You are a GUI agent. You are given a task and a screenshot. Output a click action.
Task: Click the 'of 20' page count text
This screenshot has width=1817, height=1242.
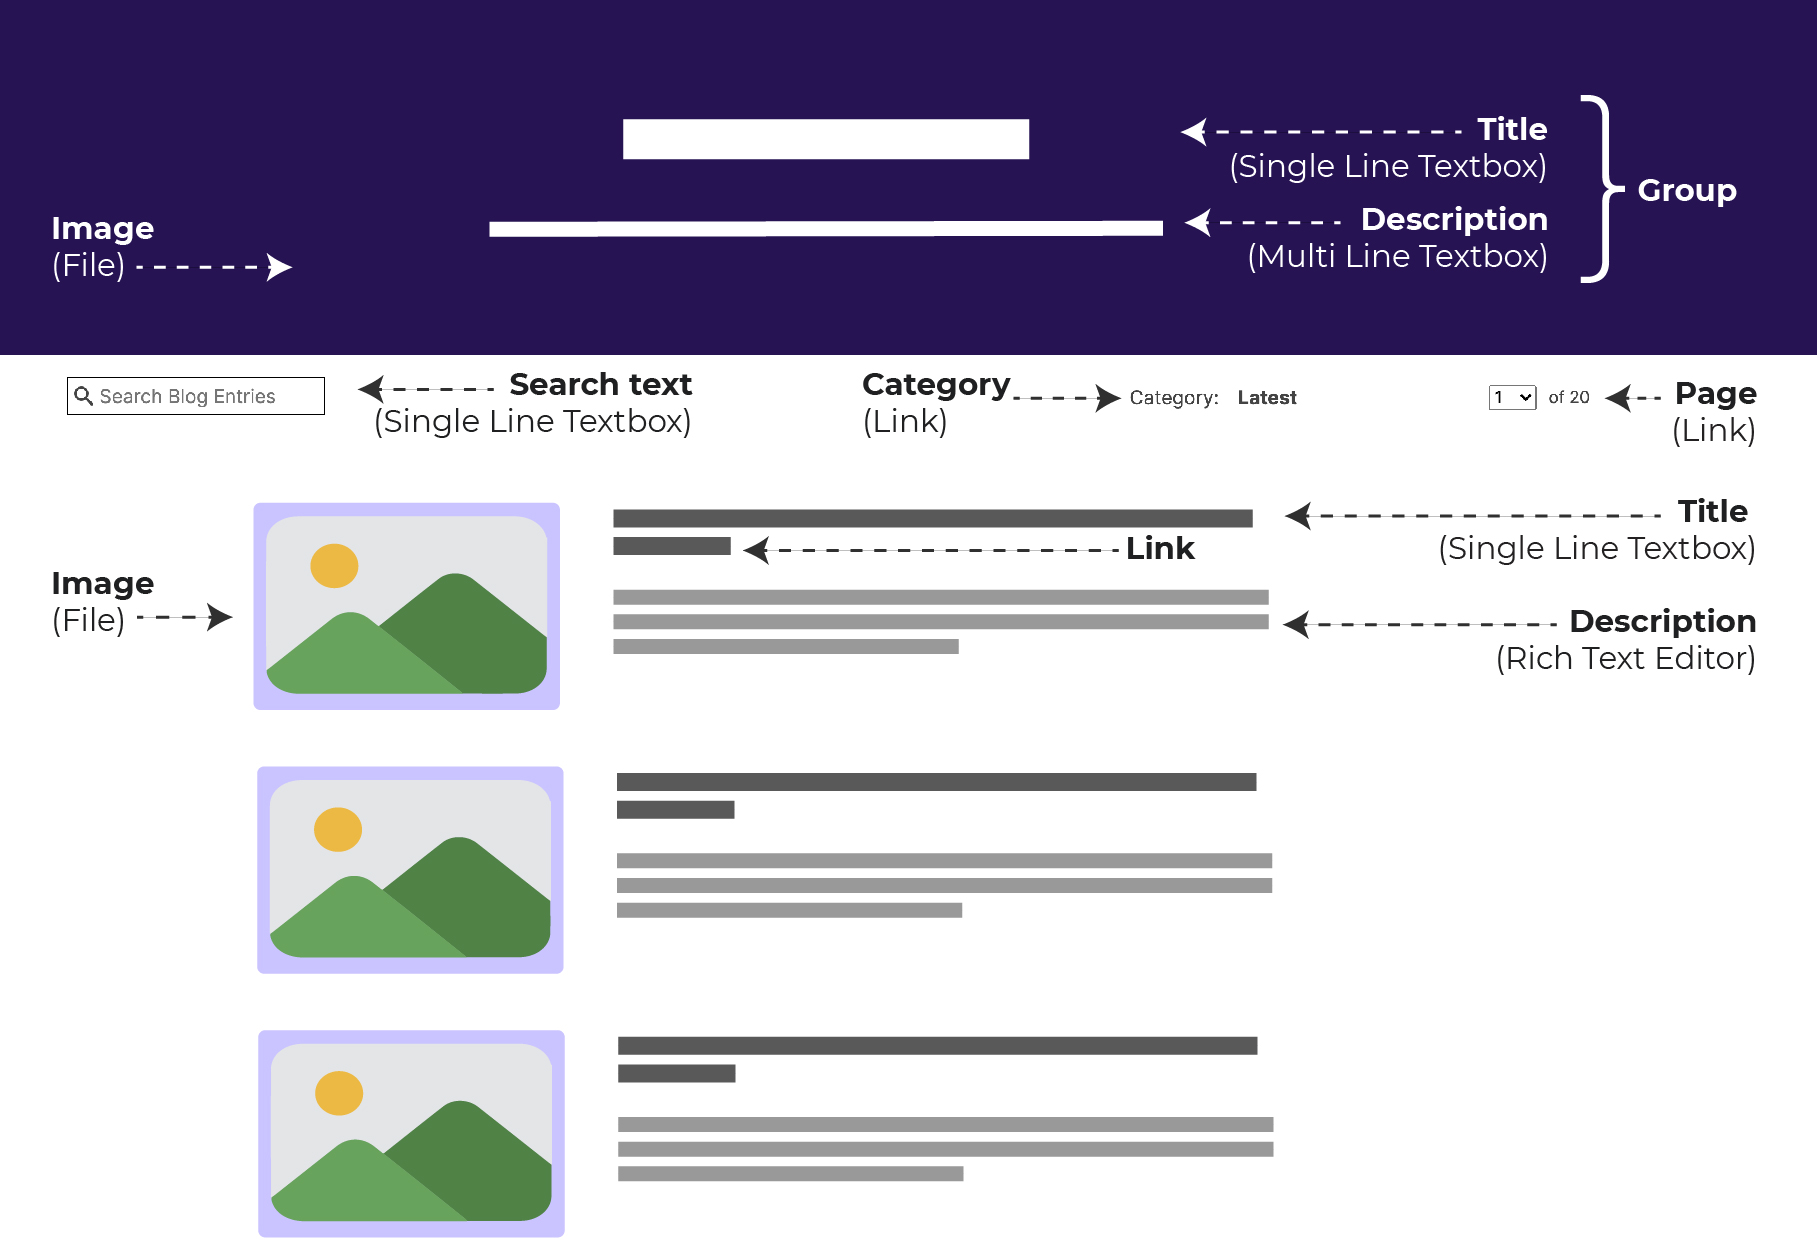(x=1569, y=397)
